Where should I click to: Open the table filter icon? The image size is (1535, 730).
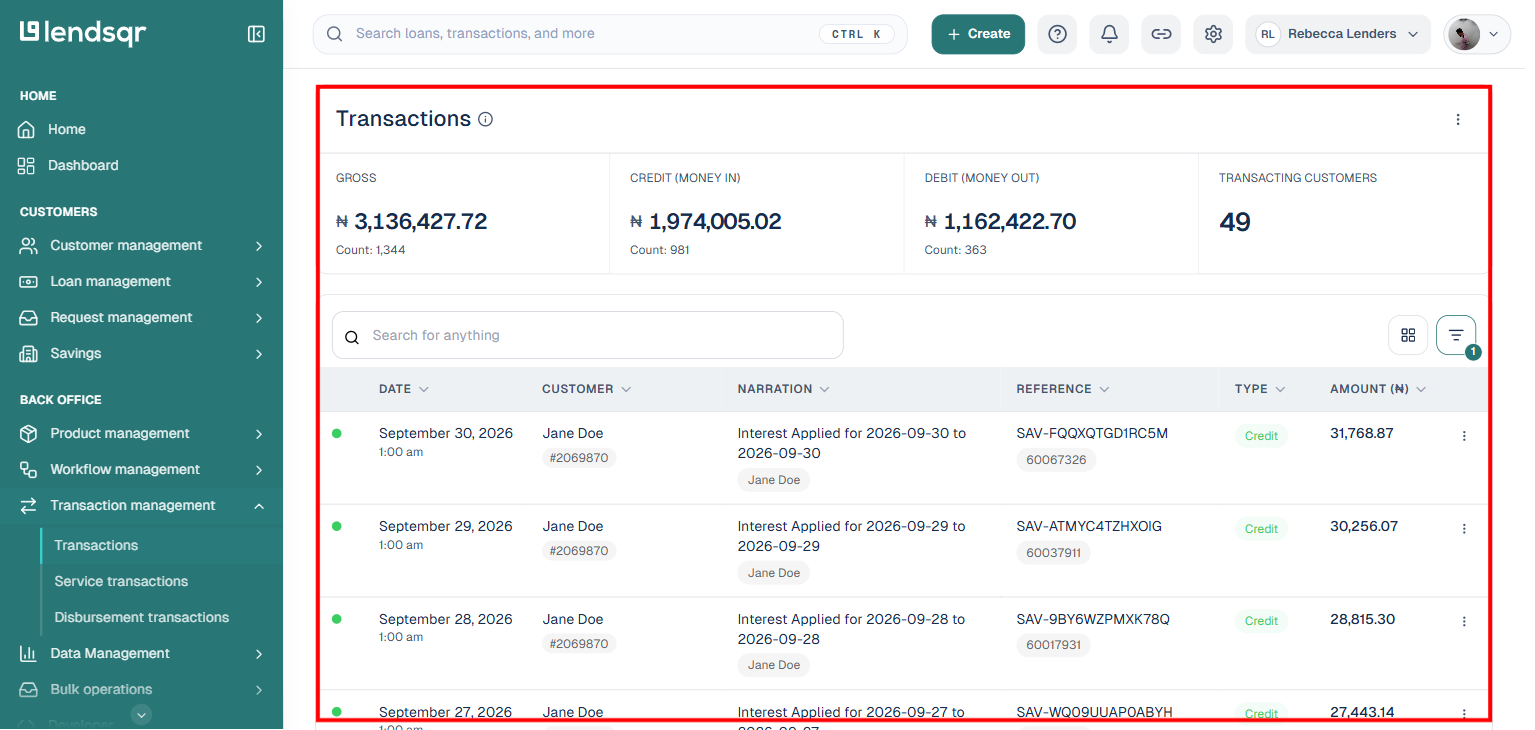(x=1456, y=335)
